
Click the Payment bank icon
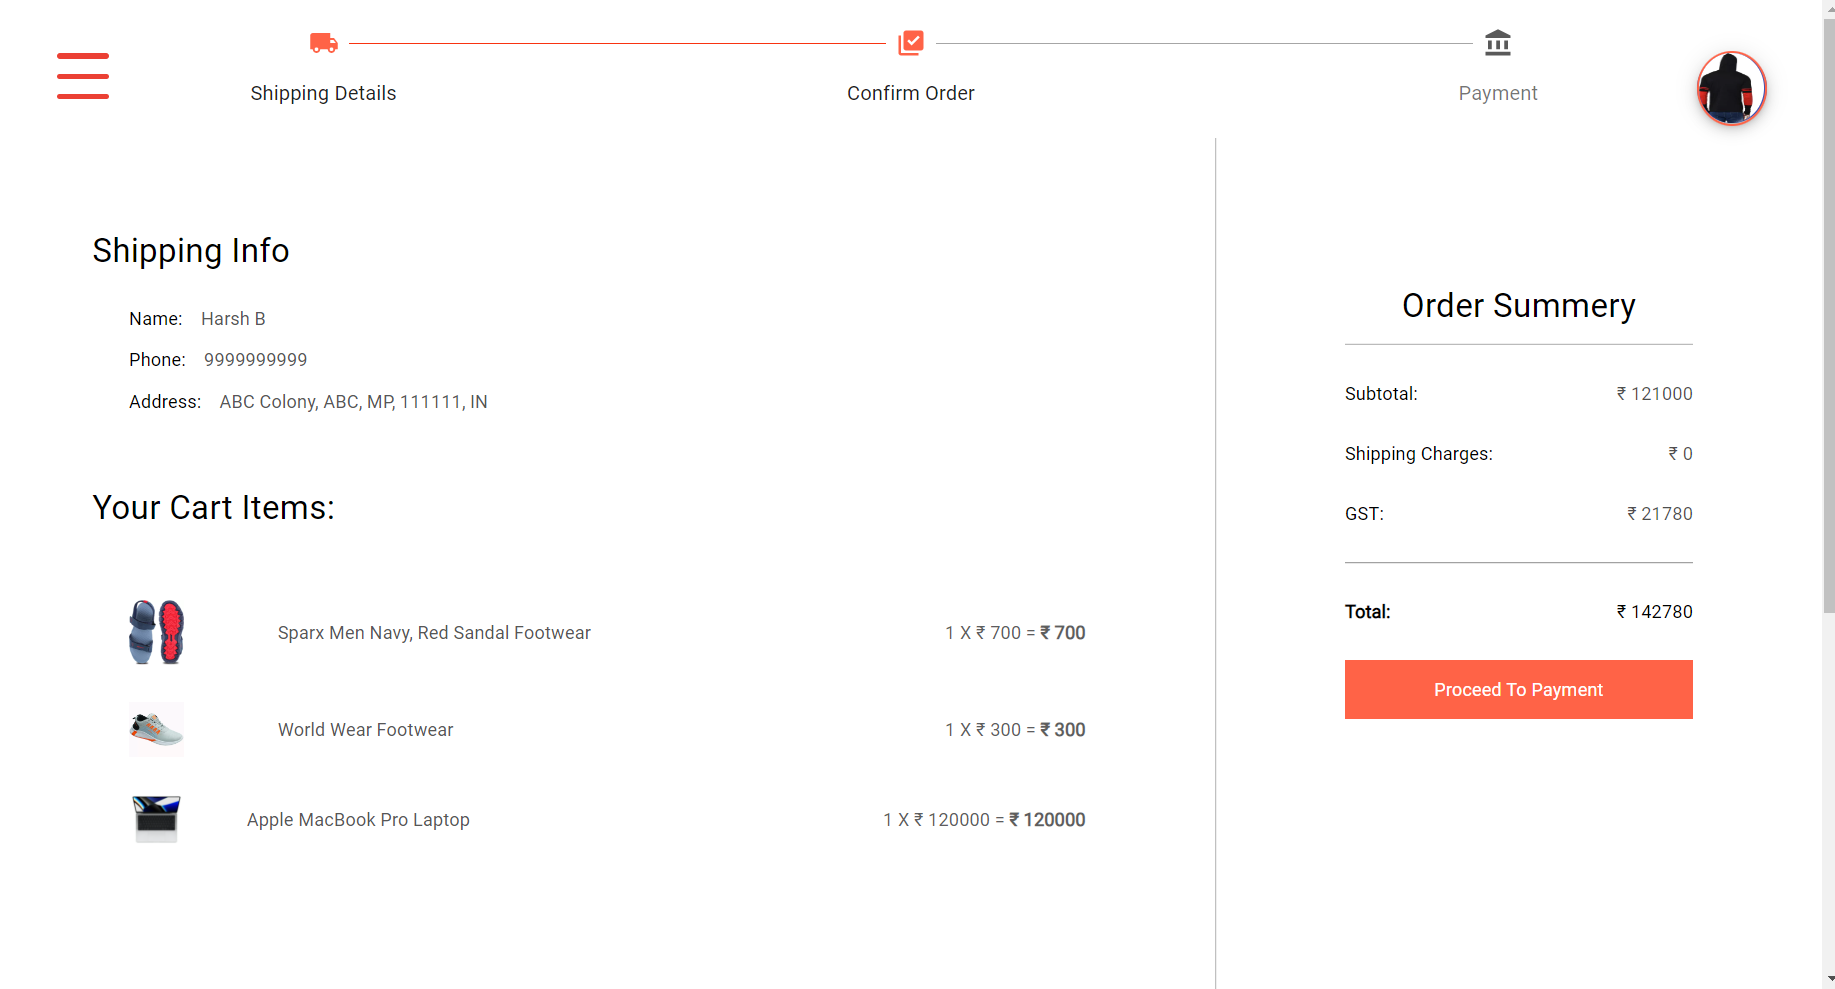[1497, 43]
